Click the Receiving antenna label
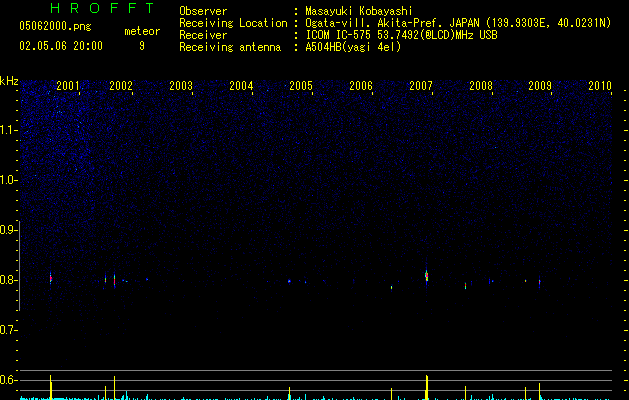 pyautogui.click(x=230, y=47)
